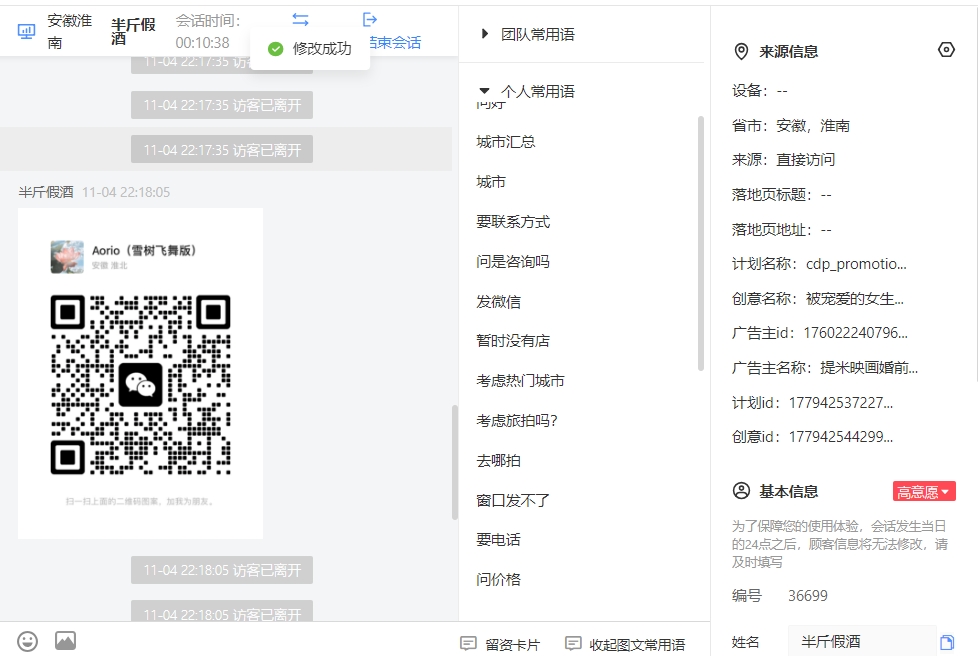Click the 创意名称 被宠爱的女生... value

pyautogui.click(x=855, y=299)
